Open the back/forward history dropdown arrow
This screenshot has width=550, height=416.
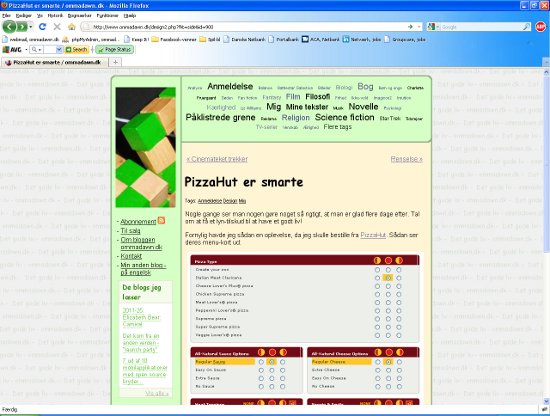[31, 27]
